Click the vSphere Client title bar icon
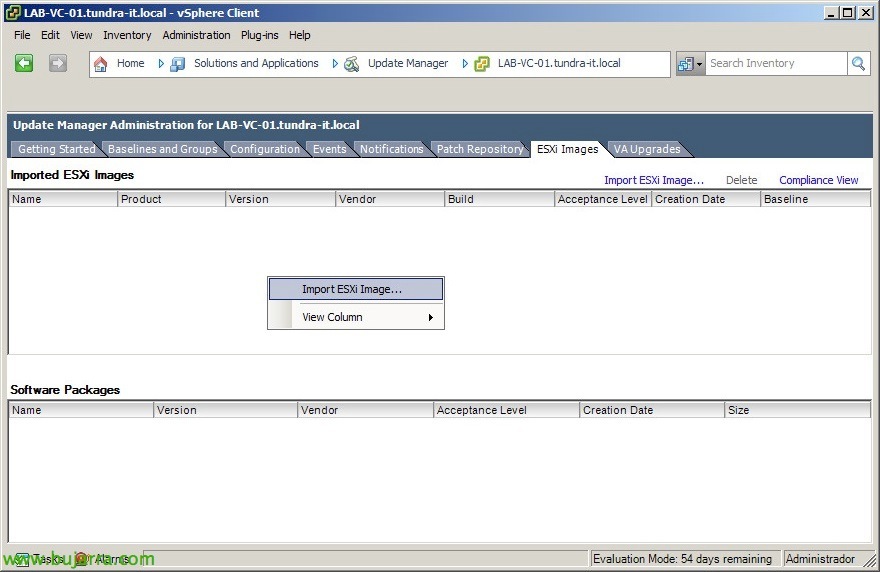Screen dimensions: 880x572 (13, 12)
